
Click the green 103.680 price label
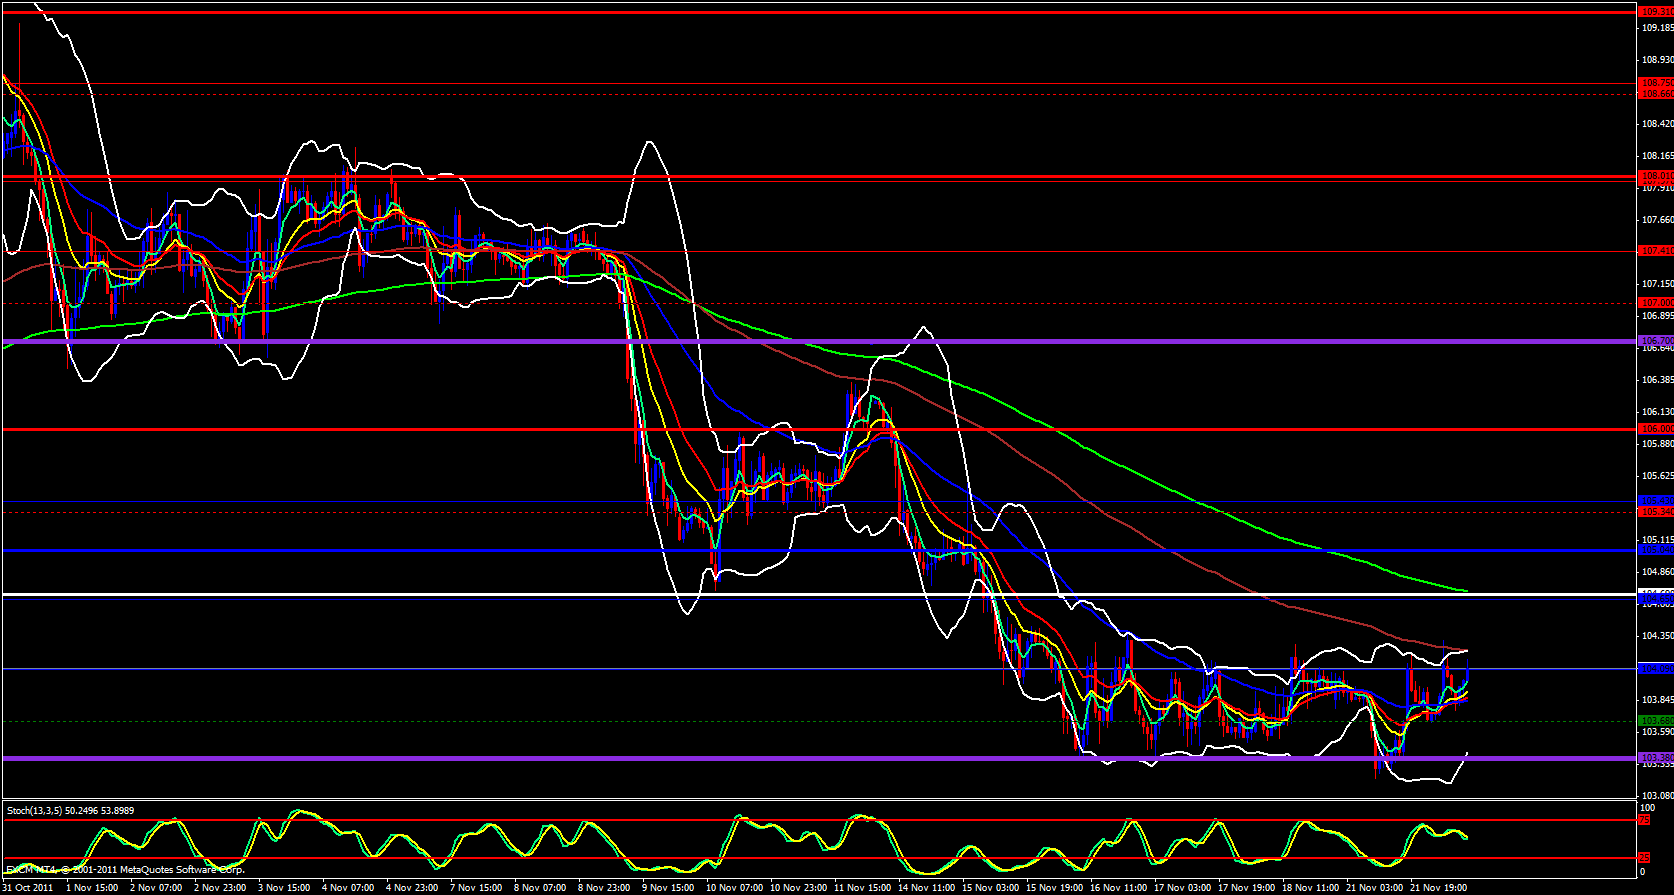pos(1656,720)
